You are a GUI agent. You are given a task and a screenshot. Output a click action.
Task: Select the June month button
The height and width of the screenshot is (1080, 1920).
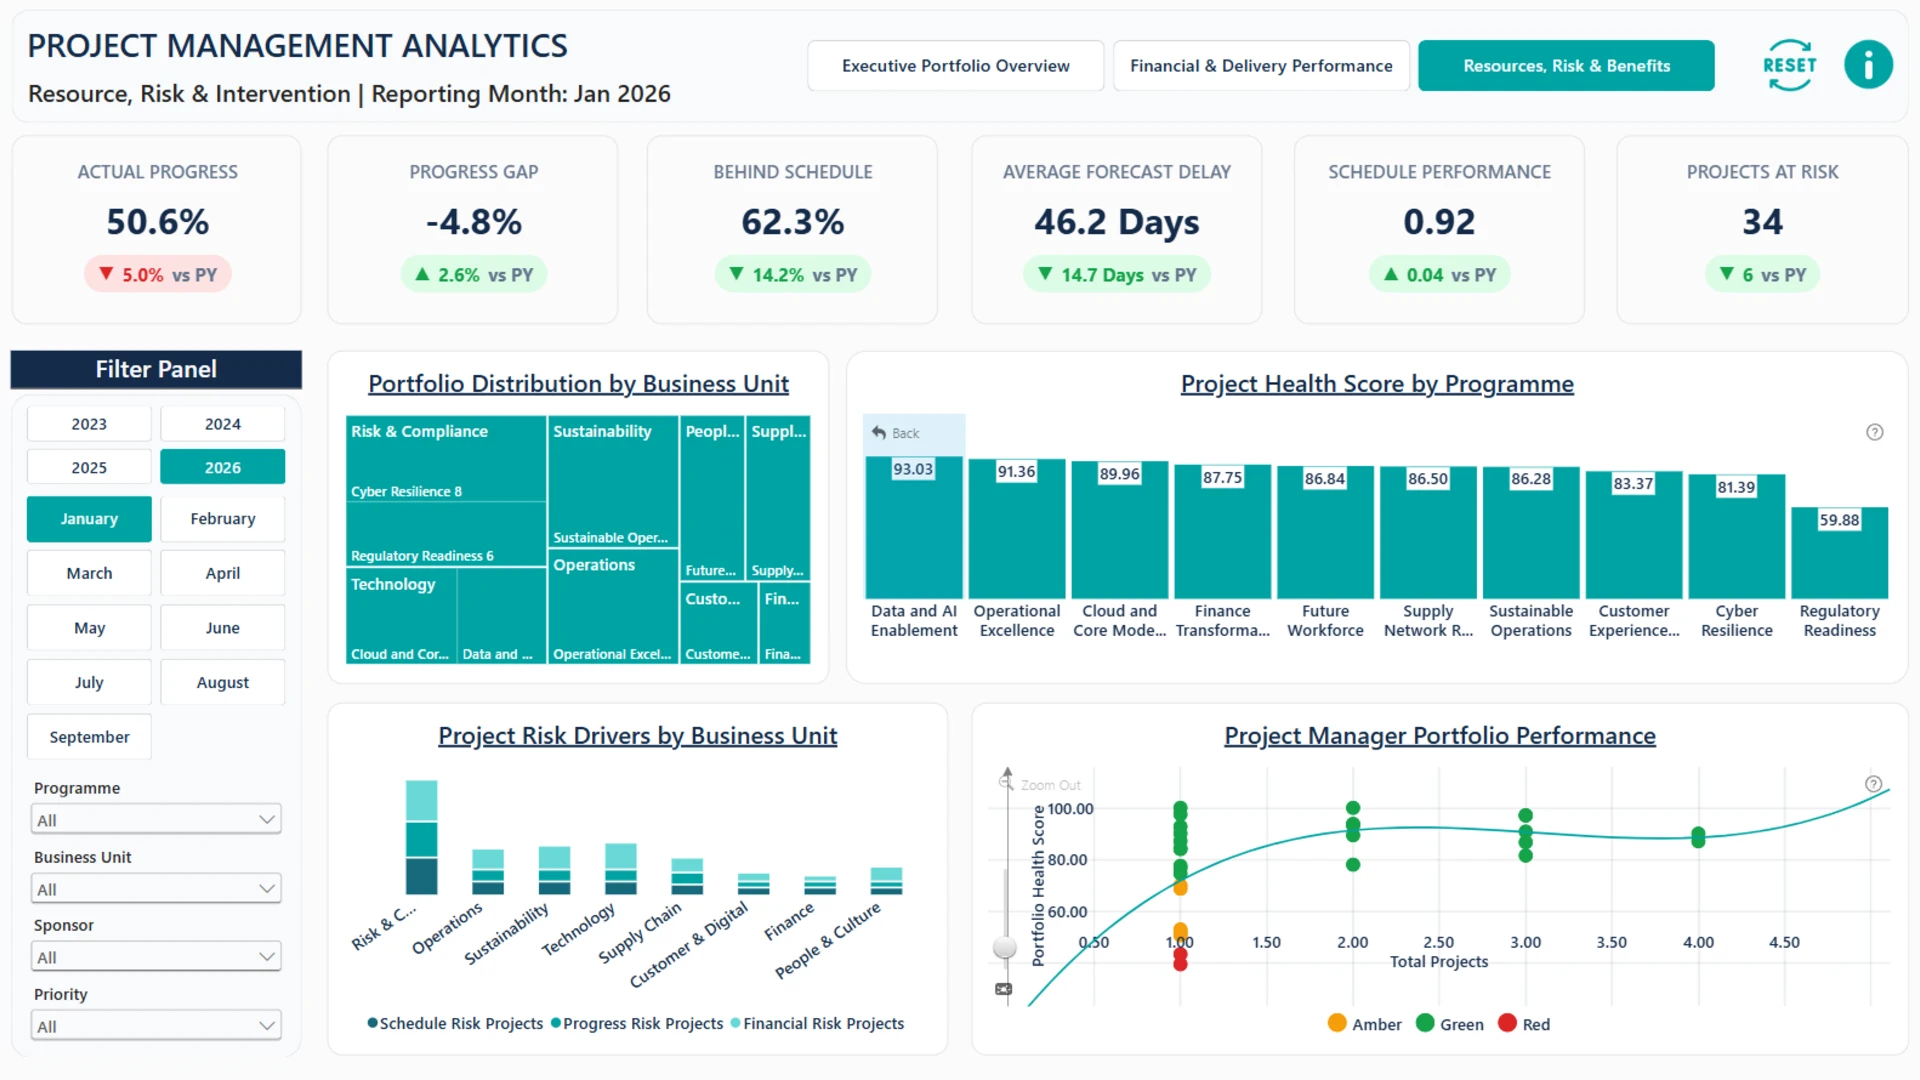click(223, 628)
